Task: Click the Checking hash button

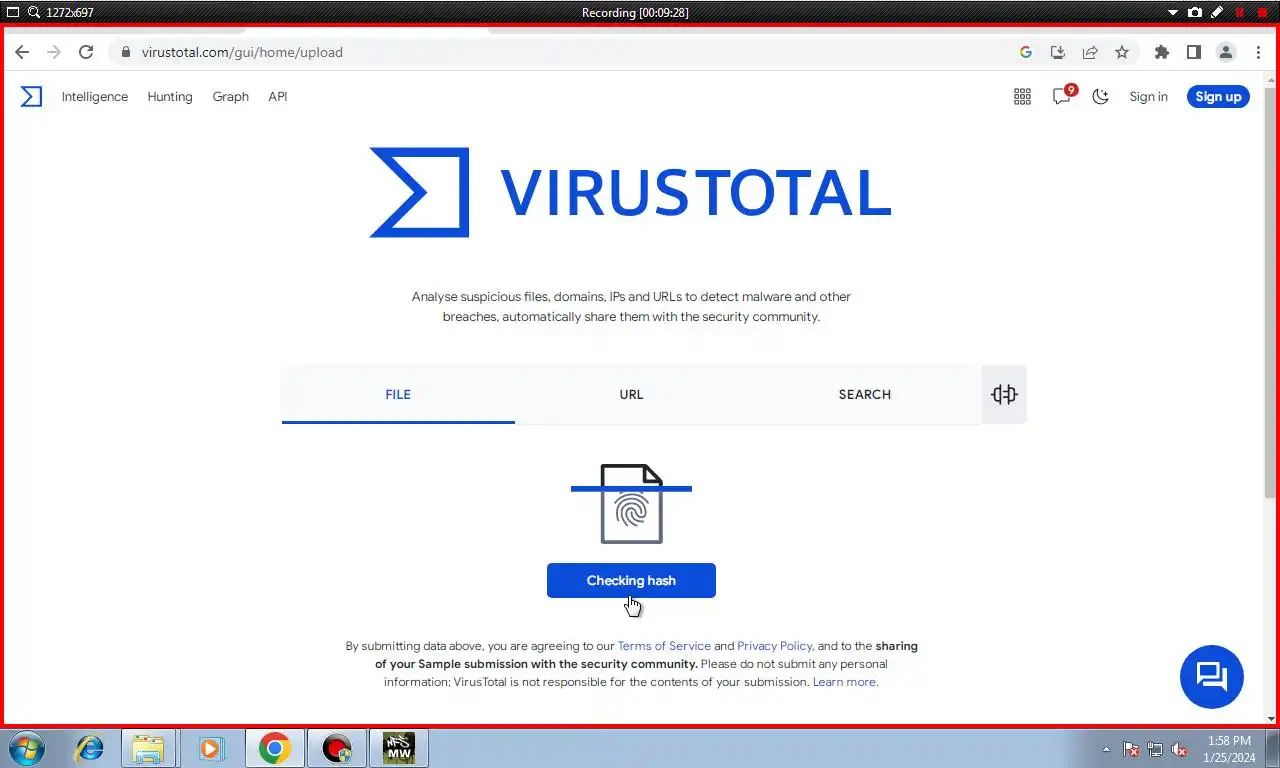Action: (631, 580)
